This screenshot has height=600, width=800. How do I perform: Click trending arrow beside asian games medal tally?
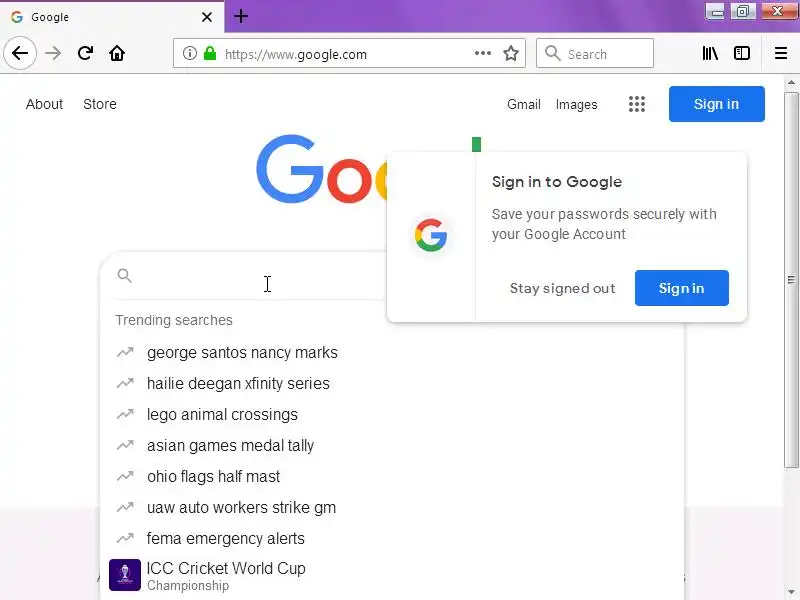point(125,445)
